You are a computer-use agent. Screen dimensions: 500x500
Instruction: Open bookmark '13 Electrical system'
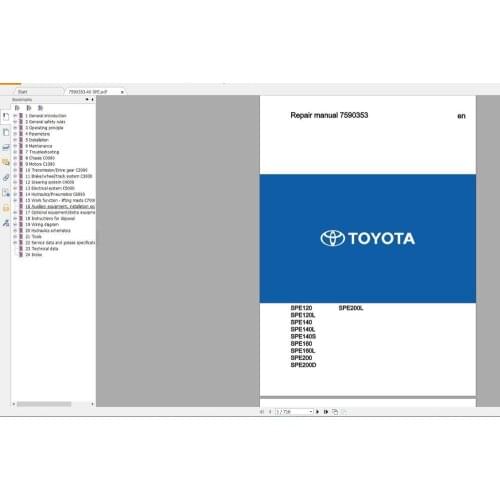click(x=50, y=188)
